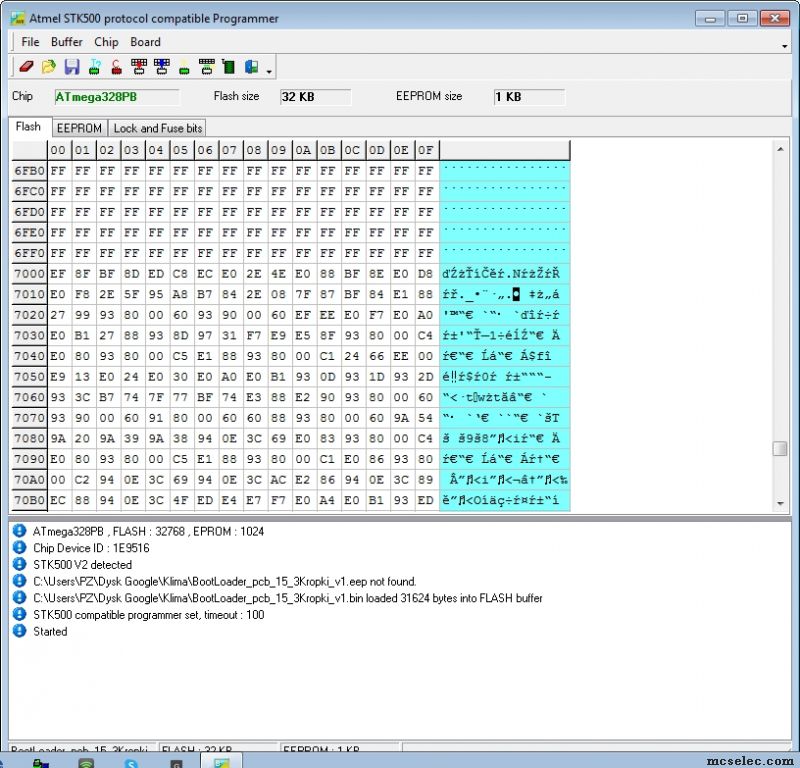The width and height of the screenshot is (800, 768).
Task: Click the 08 column header in hex grid
Action: [254, 150]
